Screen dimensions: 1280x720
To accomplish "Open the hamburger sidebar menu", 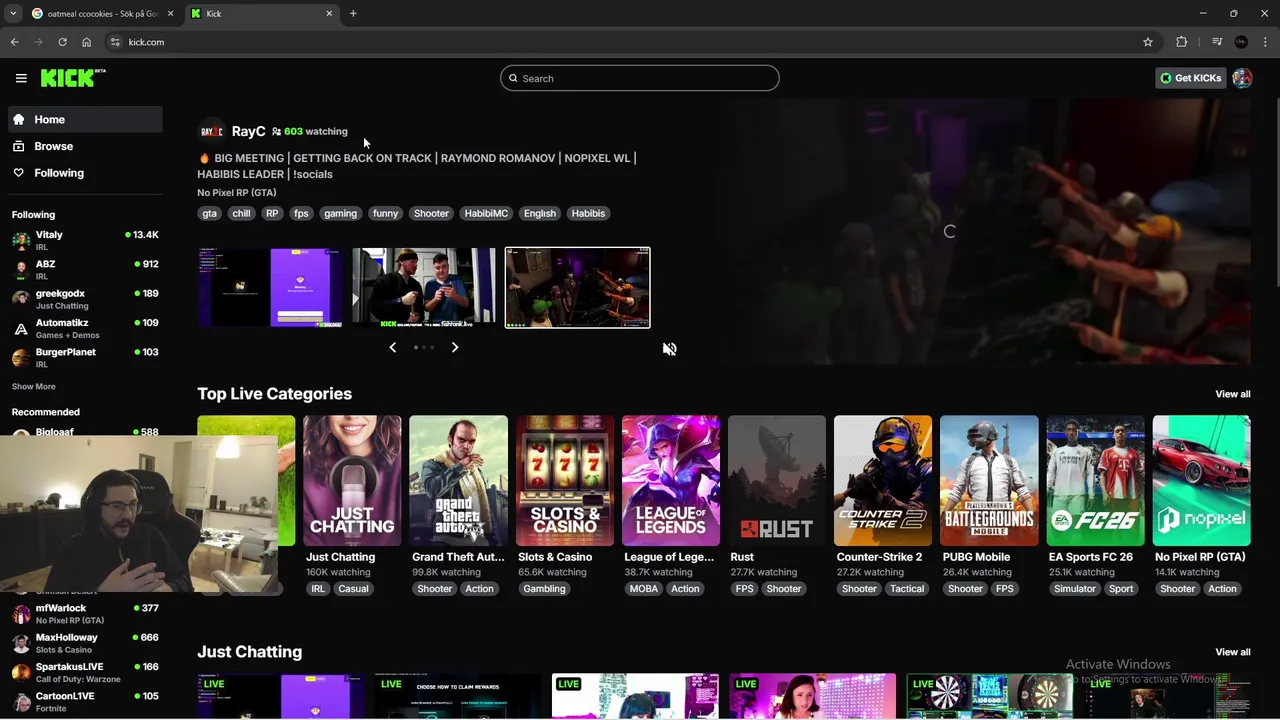I will (x=21, y=78).
